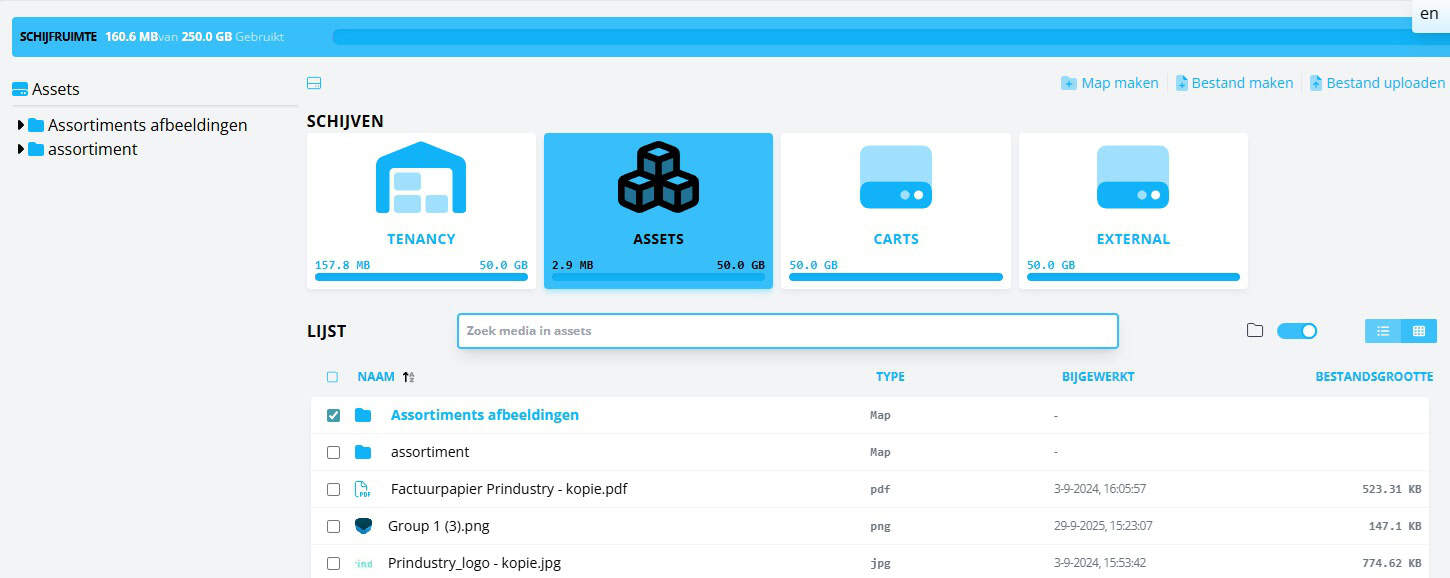Uncheck the Assortiments afbeeldingen row checkbox
Image resolution: width=1450 pixels, height=578 pixels.
point(333,414)
